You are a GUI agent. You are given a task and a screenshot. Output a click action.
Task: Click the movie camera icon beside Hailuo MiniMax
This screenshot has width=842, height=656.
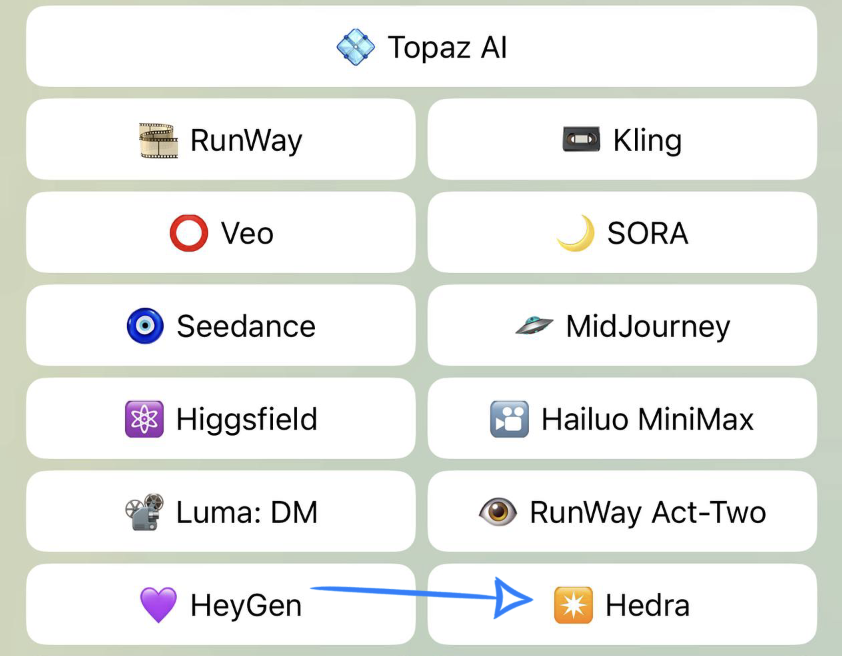point(509,419)
